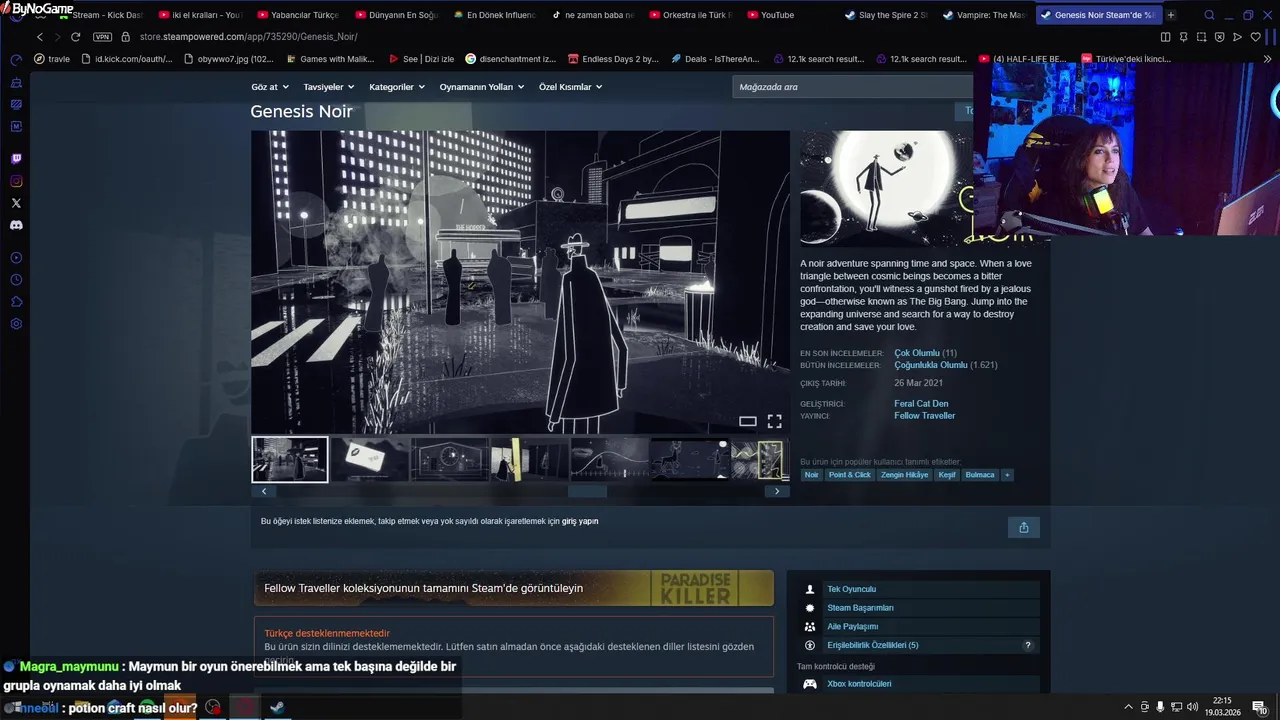Click the Bulmaca tag
This screenshot has height=720, width=1280.
(980, 475)
